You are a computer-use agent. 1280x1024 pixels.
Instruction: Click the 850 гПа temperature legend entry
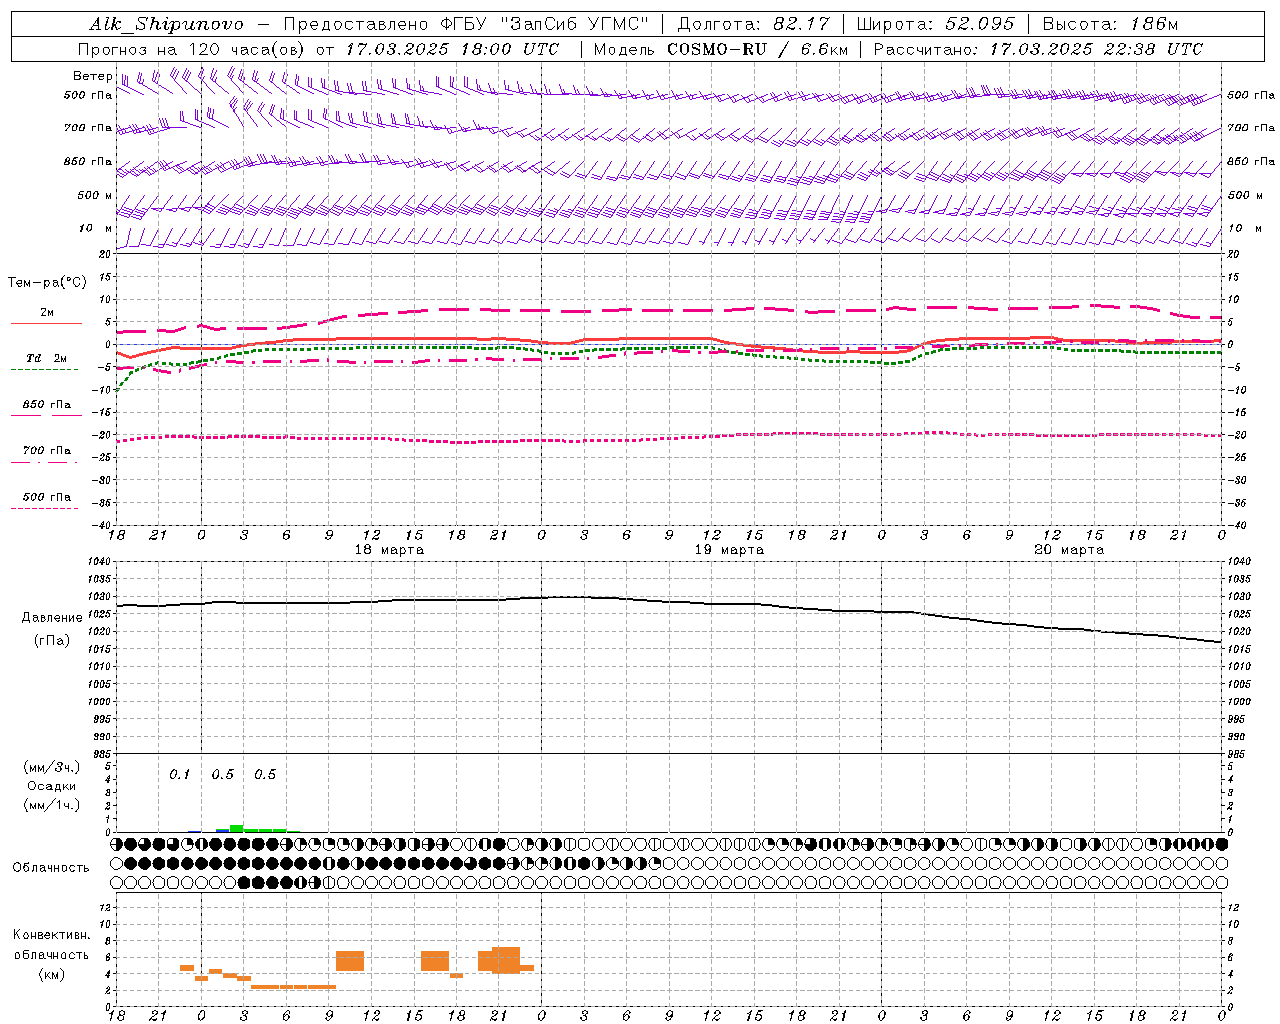(x=47, y=405)
